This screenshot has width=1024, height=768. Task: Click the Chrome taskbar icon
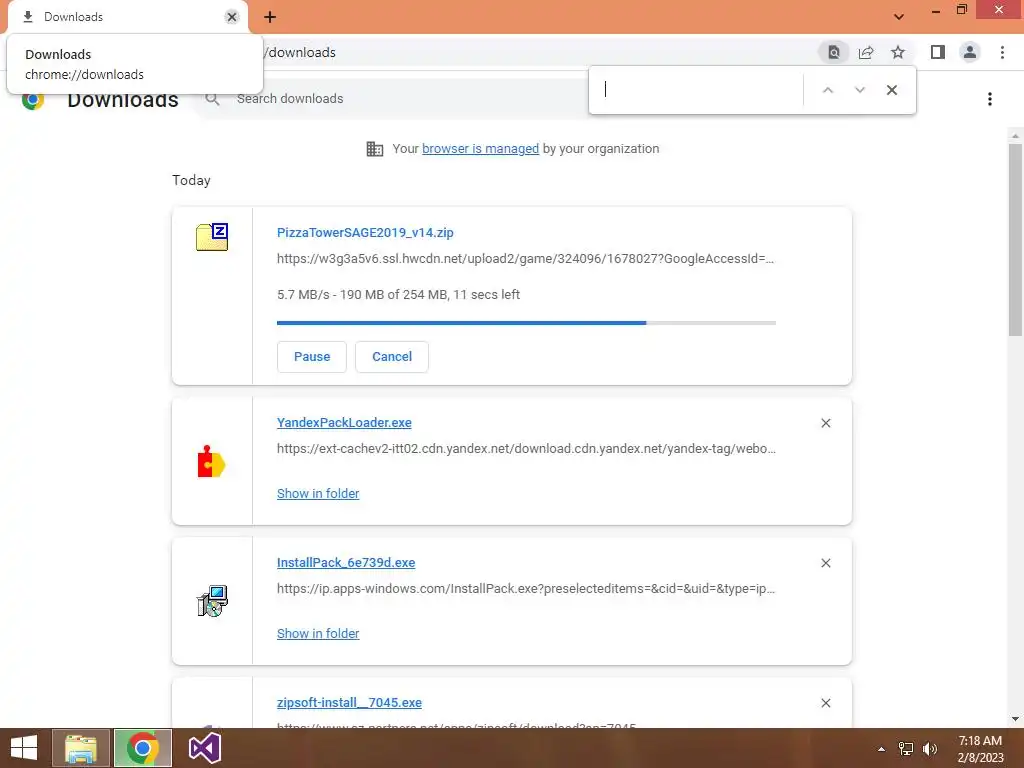click(142, 748)
